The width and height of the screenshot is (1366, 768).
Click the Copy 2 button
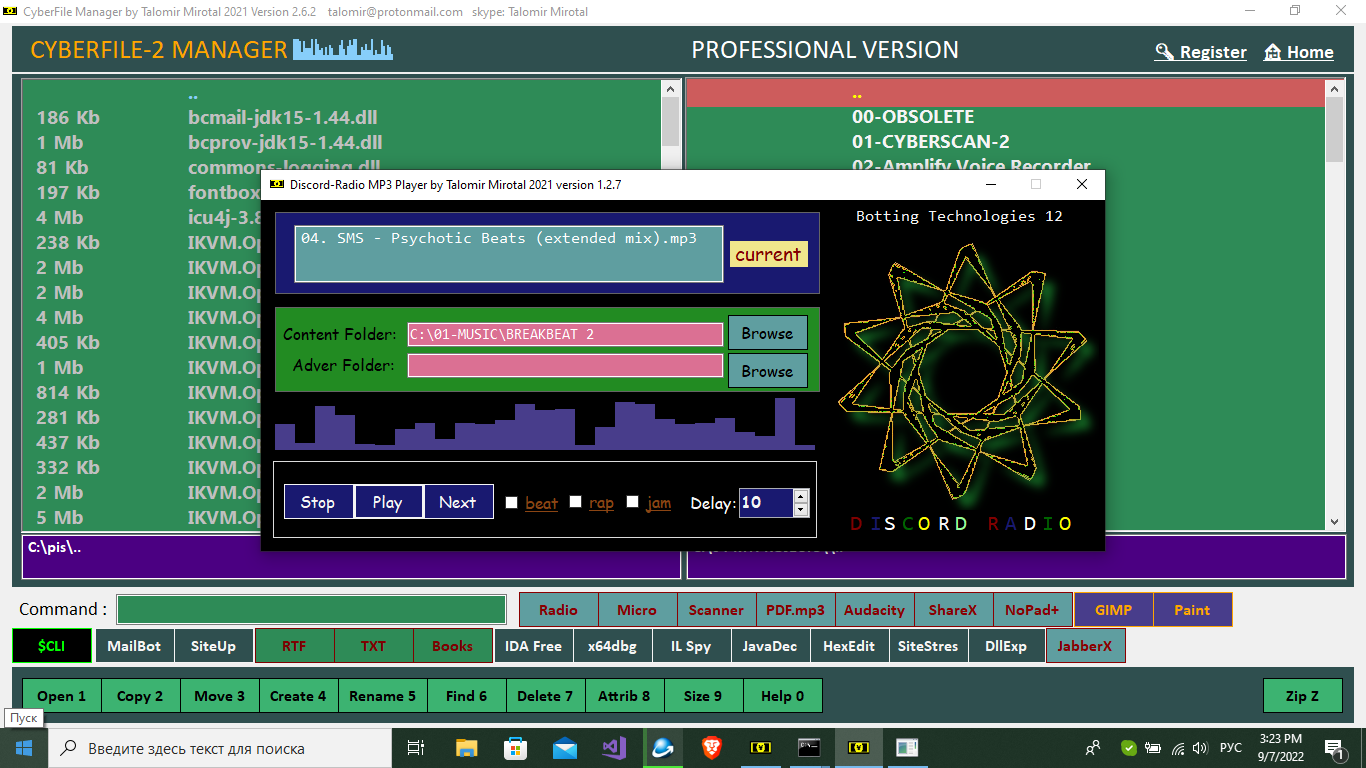click(140, 696)
